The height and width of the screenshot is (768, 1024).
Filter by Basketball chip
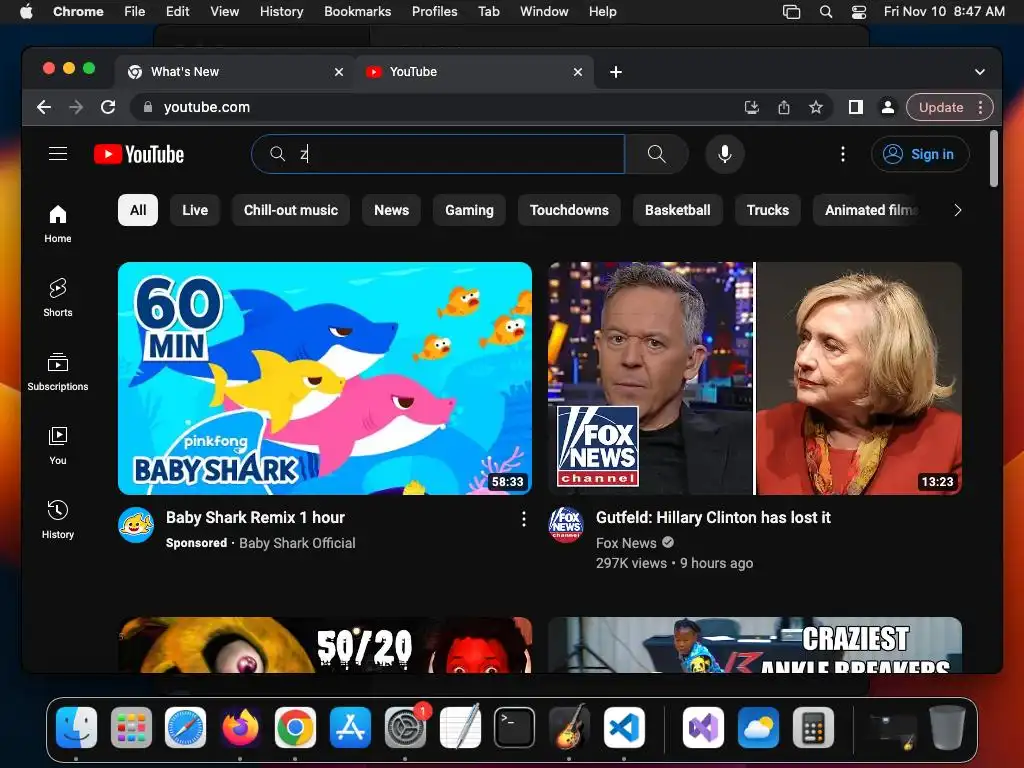coord(677,210)
